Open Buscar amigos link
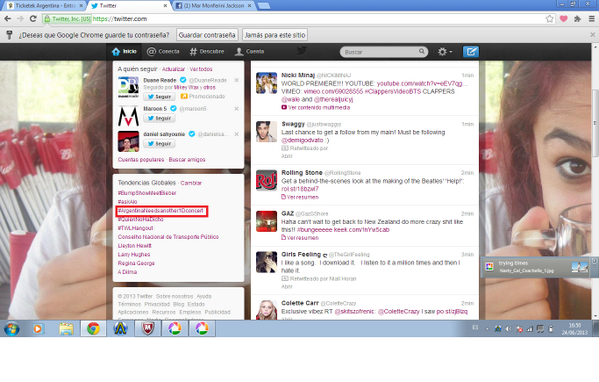Image resolution: width=599 pixels, height=382 pixels. point(187,160)
